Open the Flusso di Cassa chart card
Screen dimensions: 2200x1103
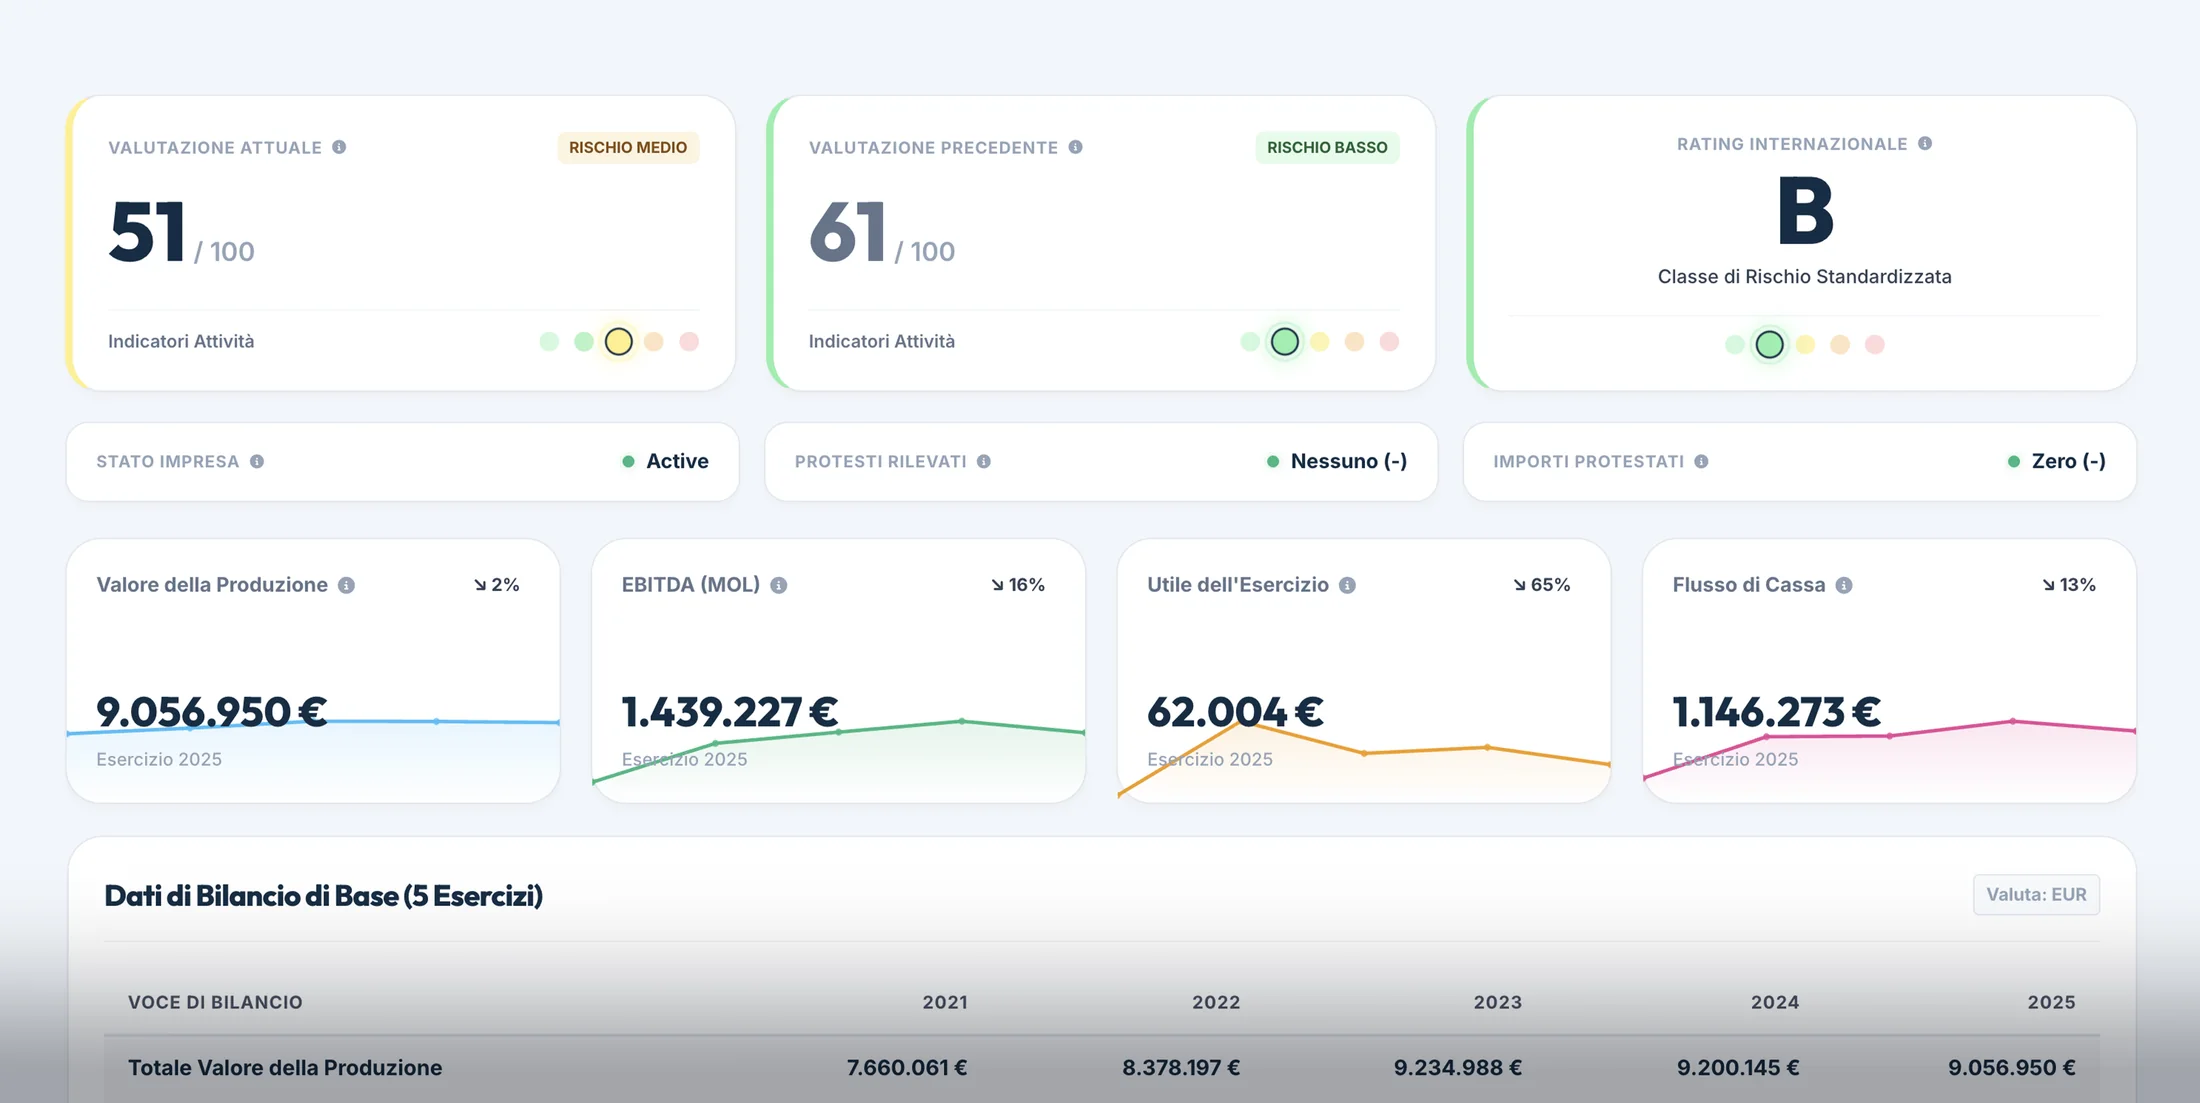tap(1889, 671)
